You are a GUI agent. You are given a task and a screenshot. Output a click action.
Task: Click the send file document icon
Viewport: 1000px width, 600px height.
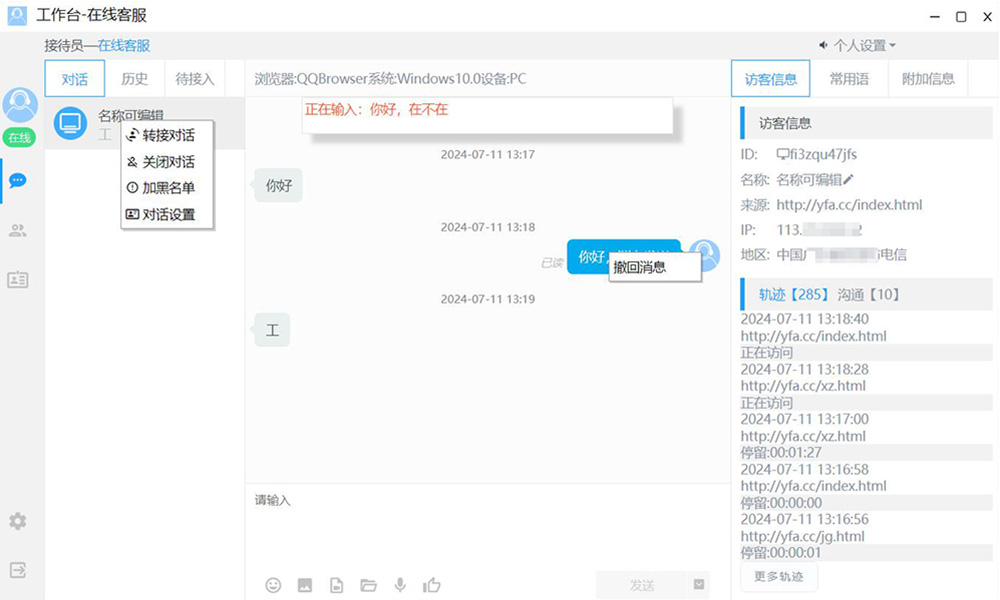click(337, 585)
